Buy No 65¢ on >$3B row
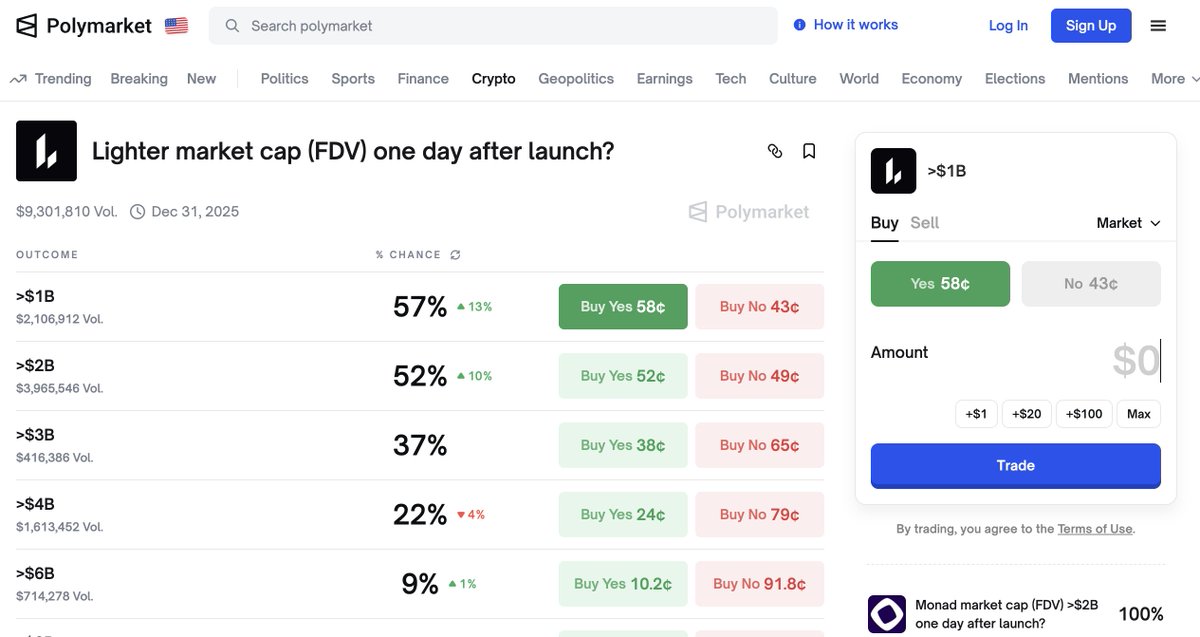This screenshot has height=637, width=1200. [x=760, y=445]
